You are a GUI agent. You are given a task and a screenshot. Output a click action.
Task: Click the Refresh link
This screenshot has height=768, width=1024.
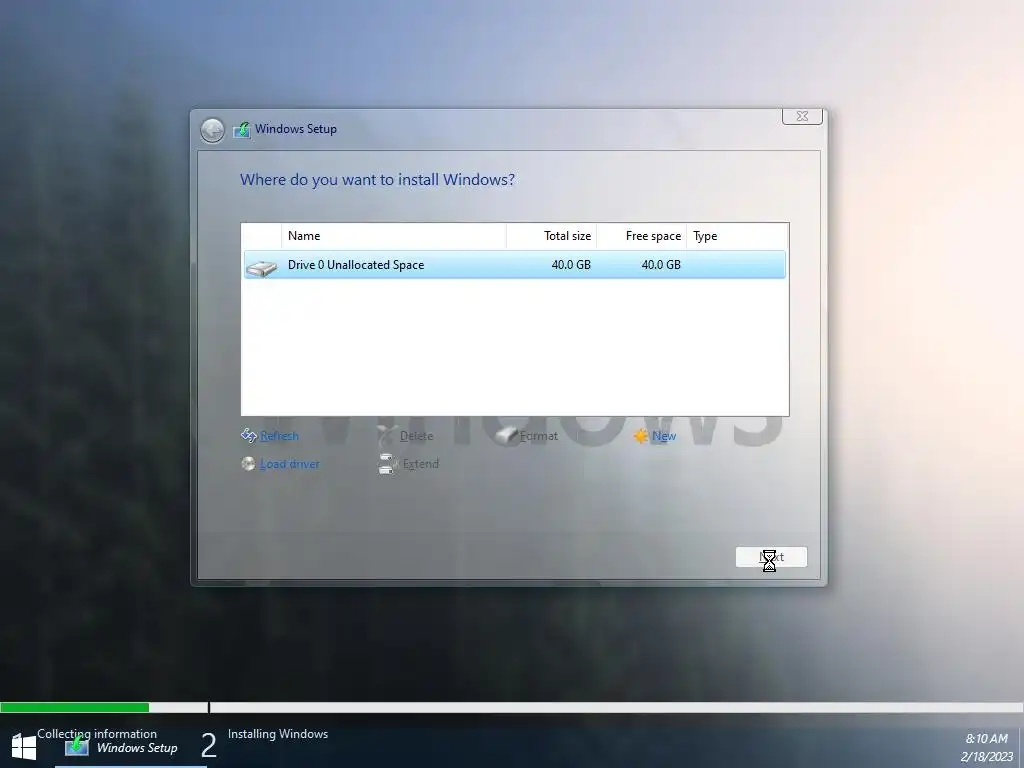coord(280,436)
